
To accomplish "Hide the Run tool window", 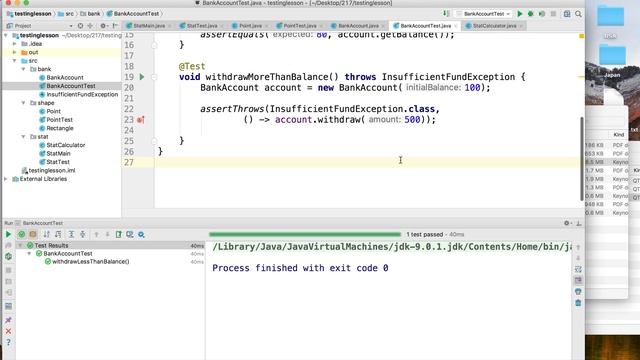I will pyautogui.click(x=578, y=223).
